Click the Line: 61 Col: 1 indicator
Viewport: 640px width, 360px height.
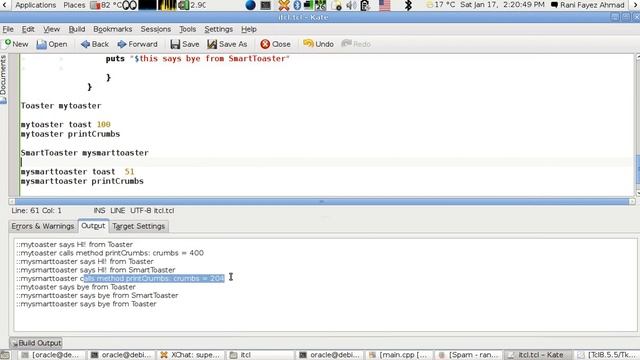36,211
